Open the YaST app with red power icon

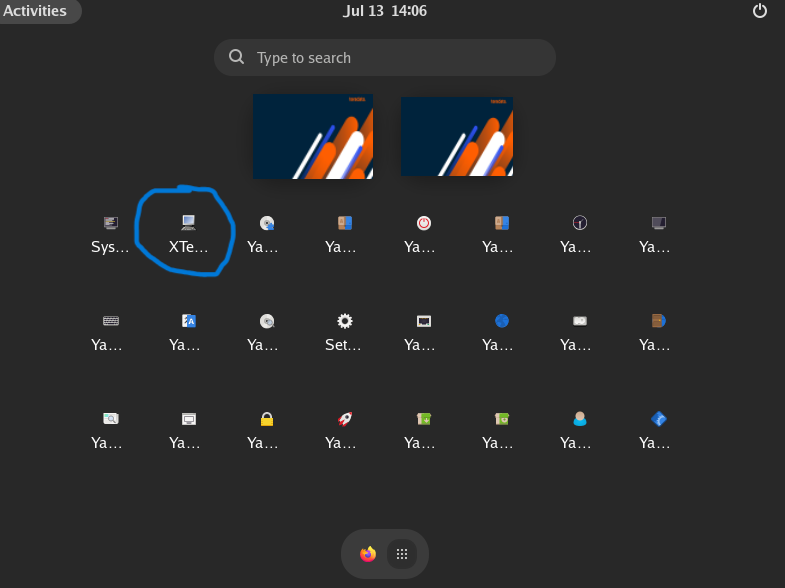(x=424, y=234)
